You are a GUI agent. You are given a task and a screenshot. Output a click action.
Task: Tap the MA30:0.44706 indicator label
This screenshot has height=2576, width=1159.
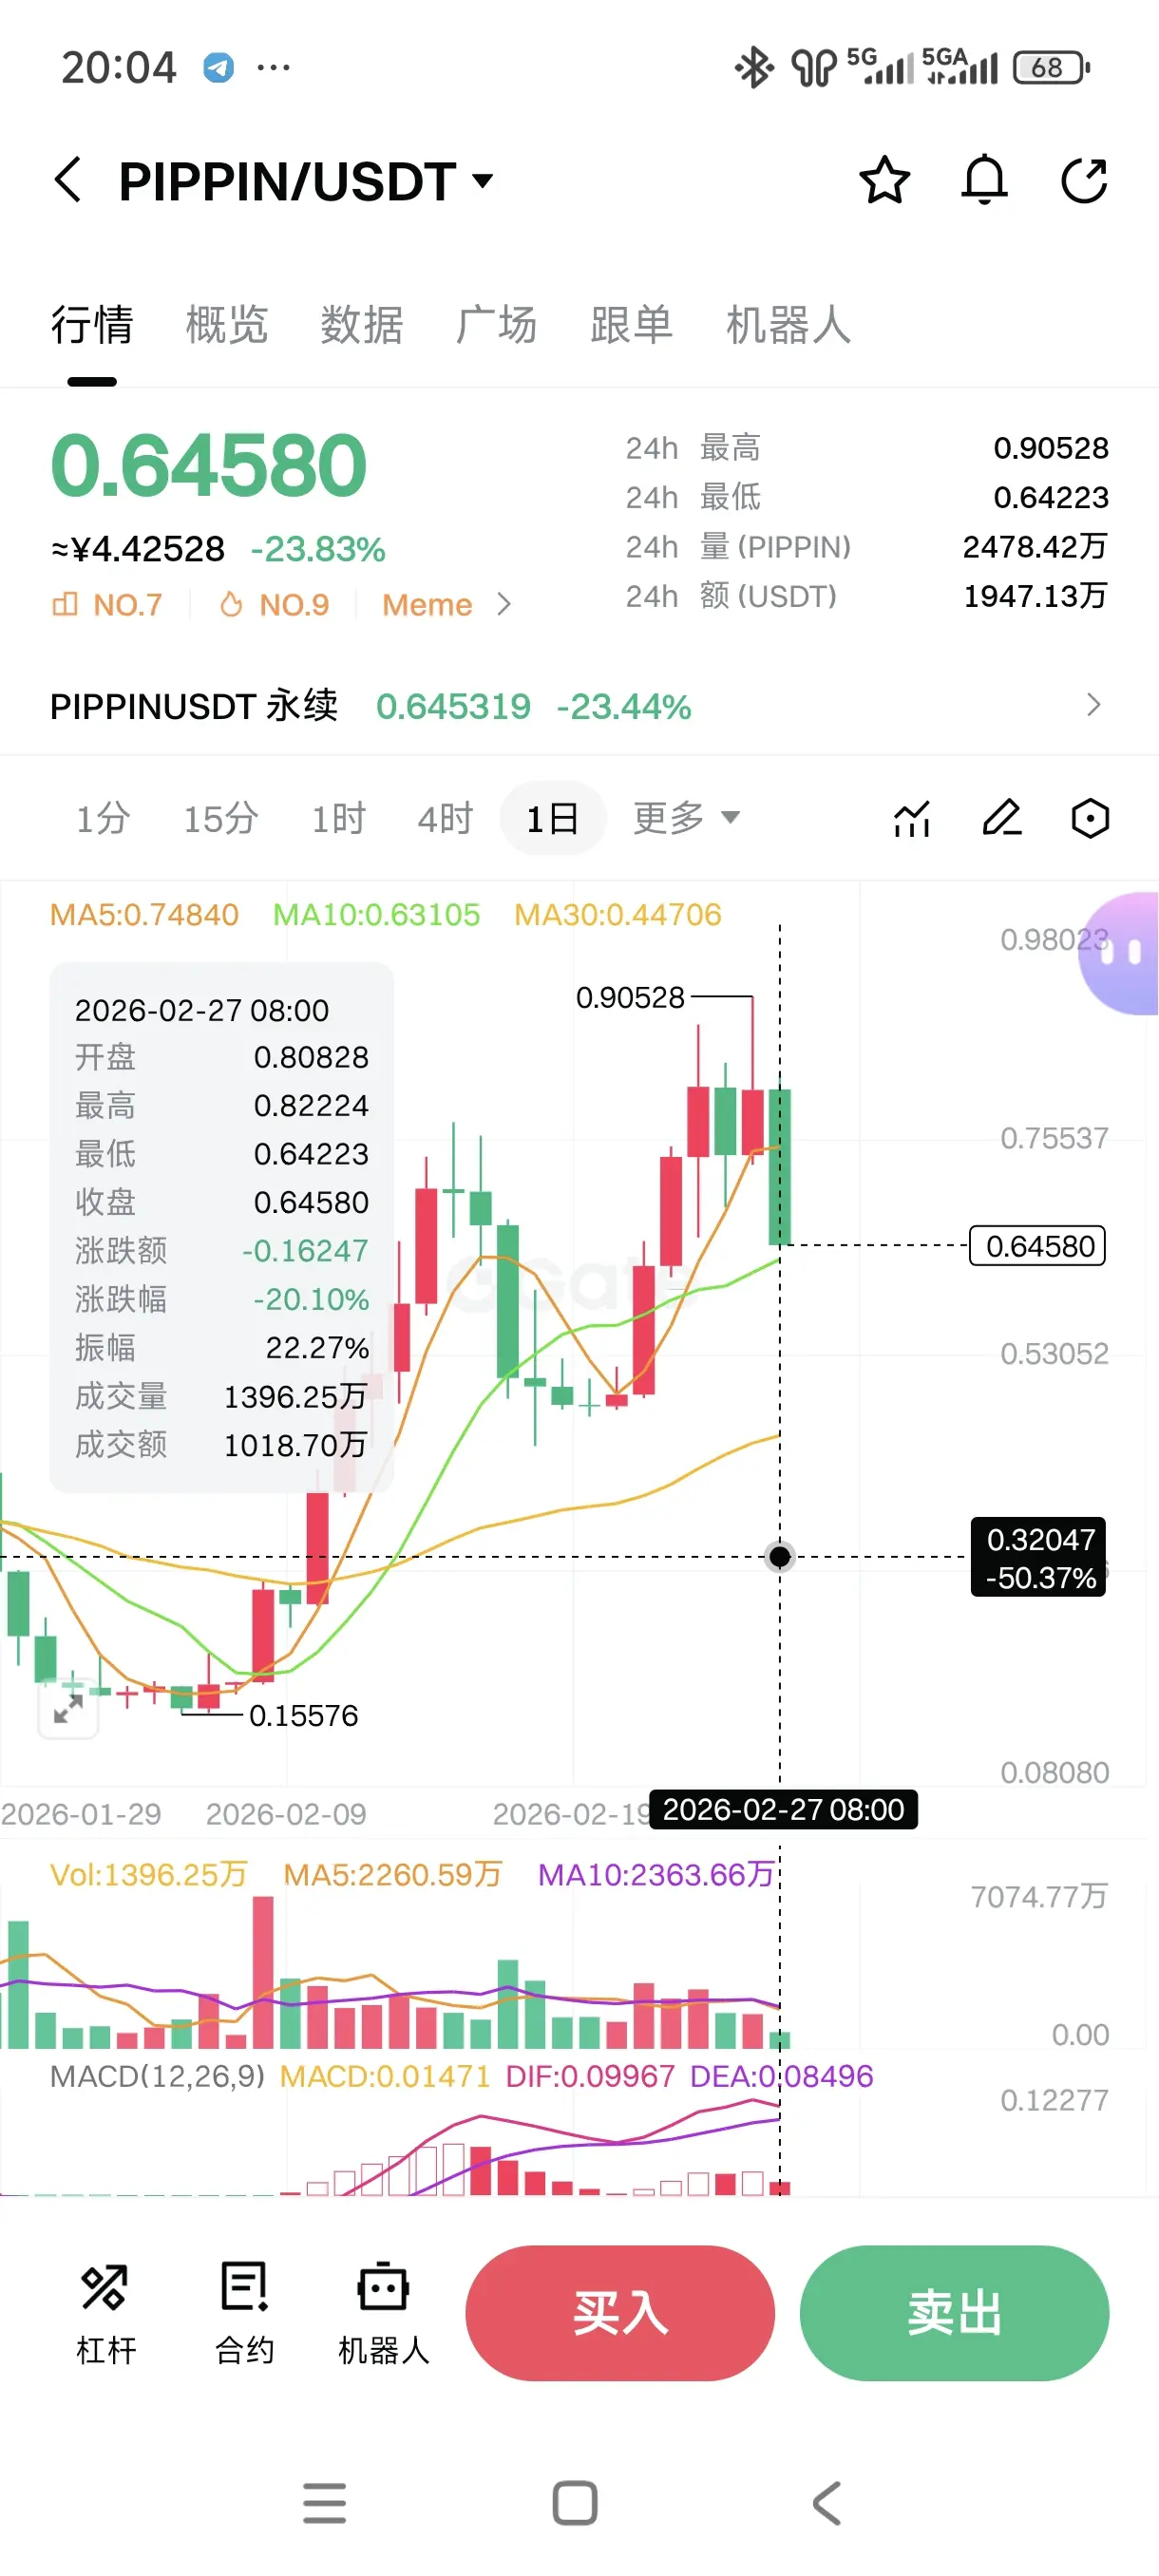point(617,915)
